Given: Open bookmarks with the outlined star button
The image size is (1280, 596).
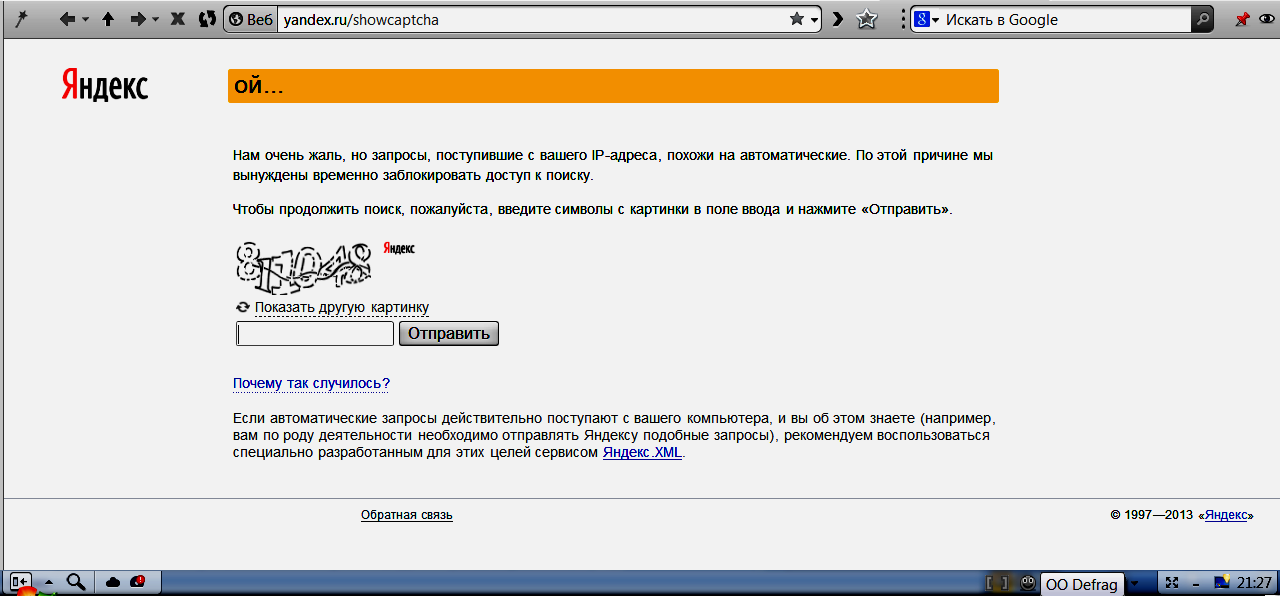Looking at the screenshot, I should 867,19.
